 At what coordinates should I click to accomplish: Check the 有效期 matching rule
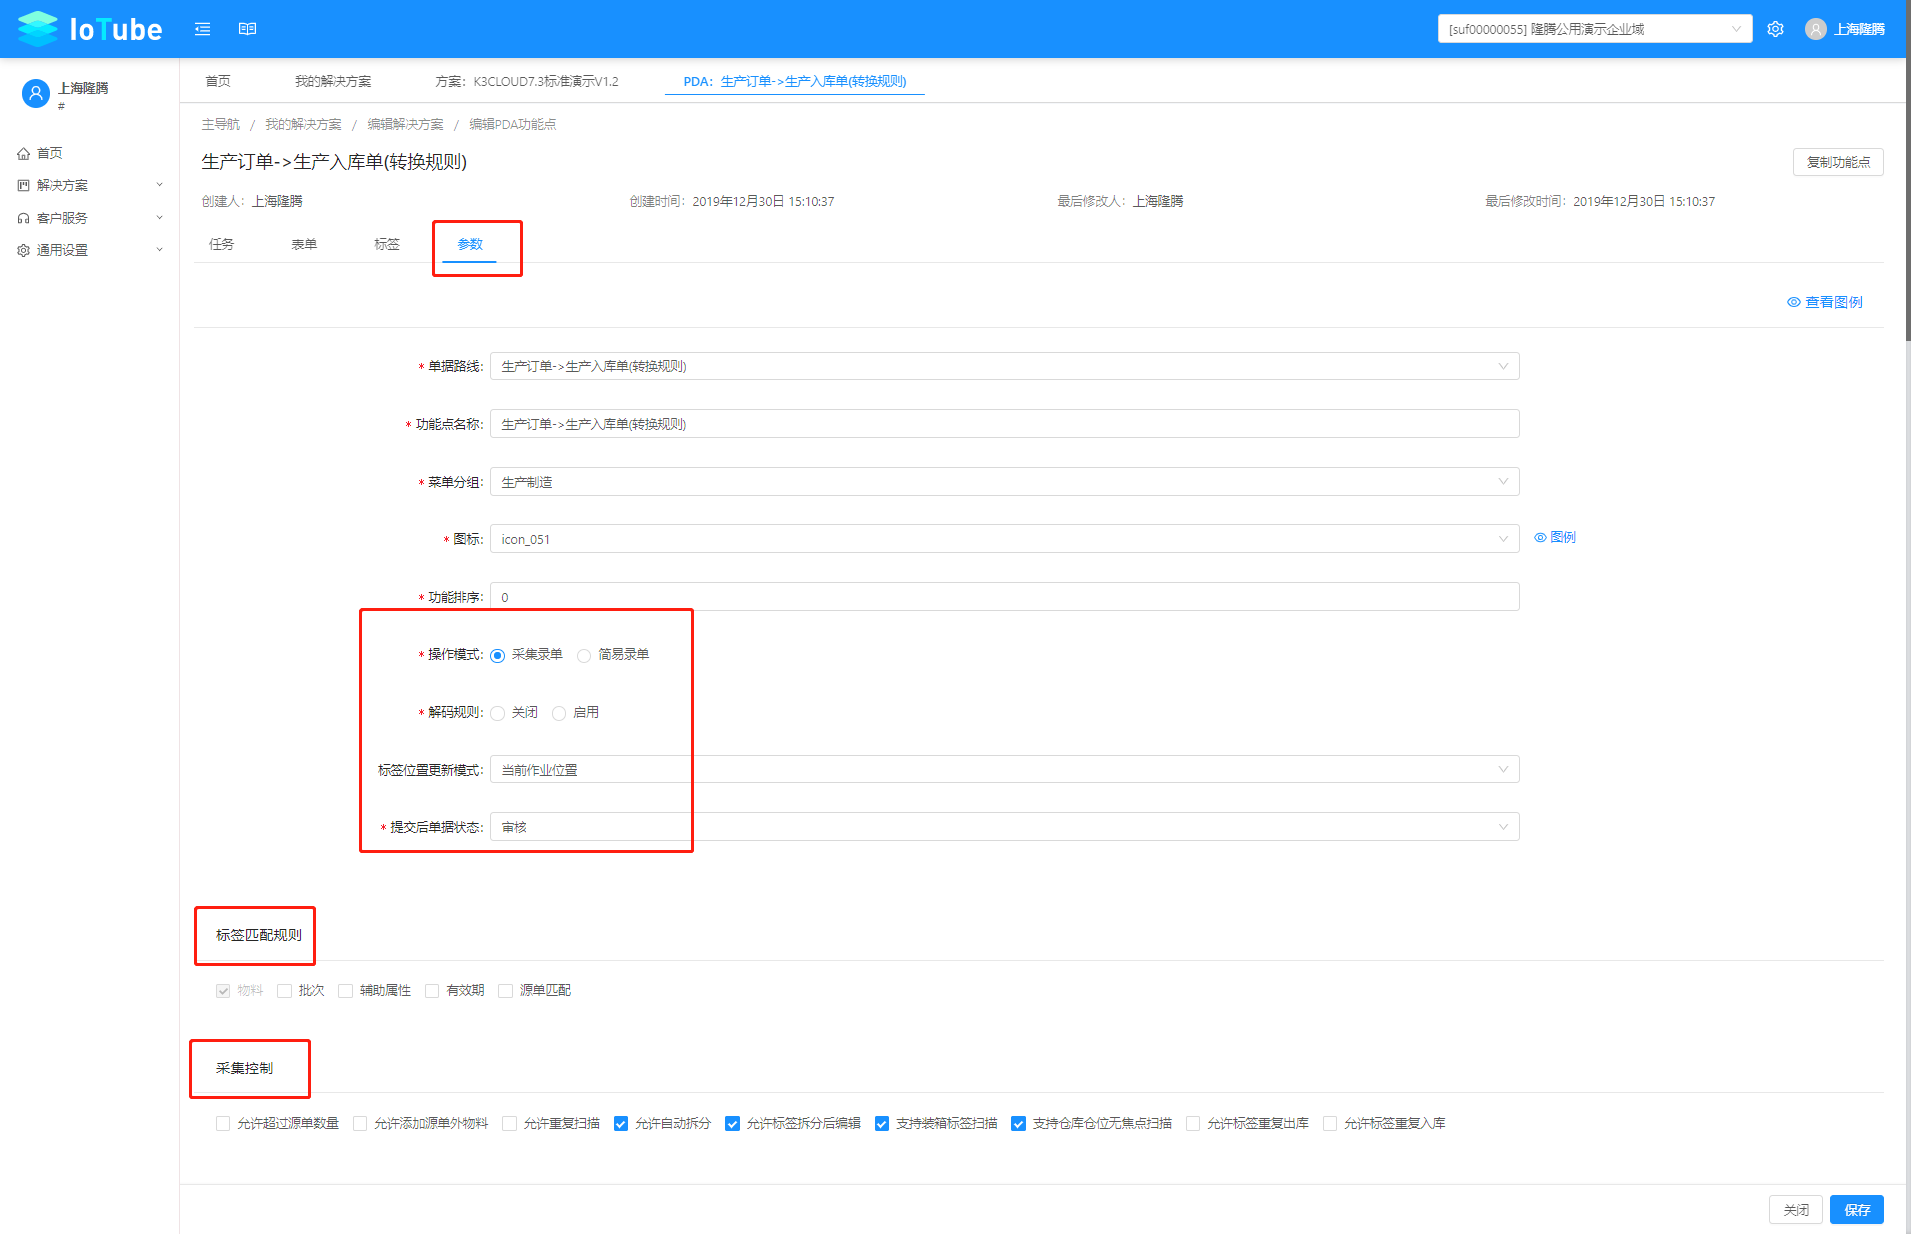point(432,991)
